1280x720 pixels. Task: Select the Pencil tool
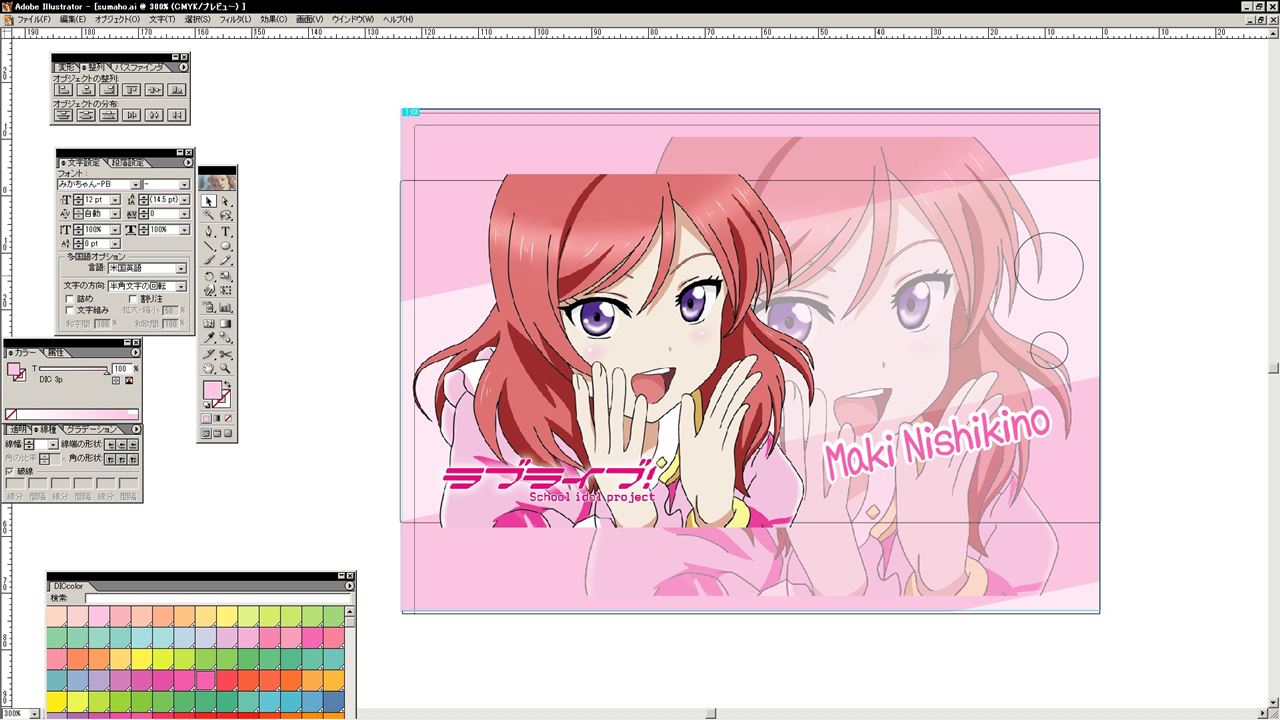click(226, 260)
